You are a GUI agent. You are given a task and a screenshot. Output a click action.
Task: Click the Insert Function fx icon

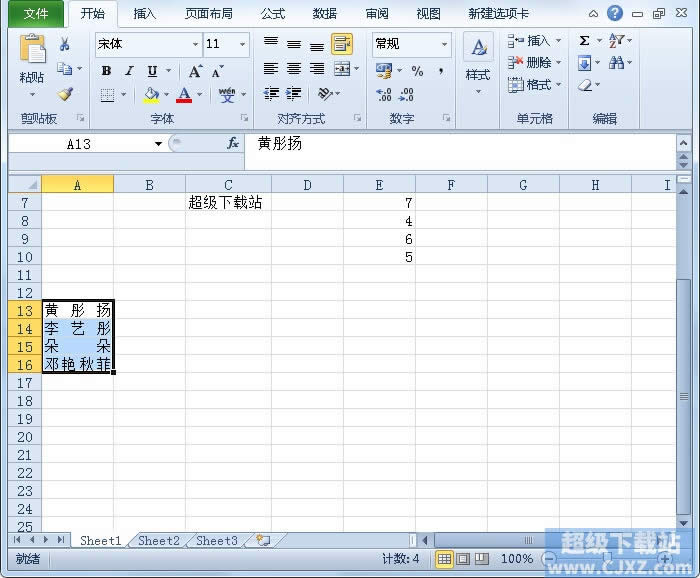tap(233, 144)
